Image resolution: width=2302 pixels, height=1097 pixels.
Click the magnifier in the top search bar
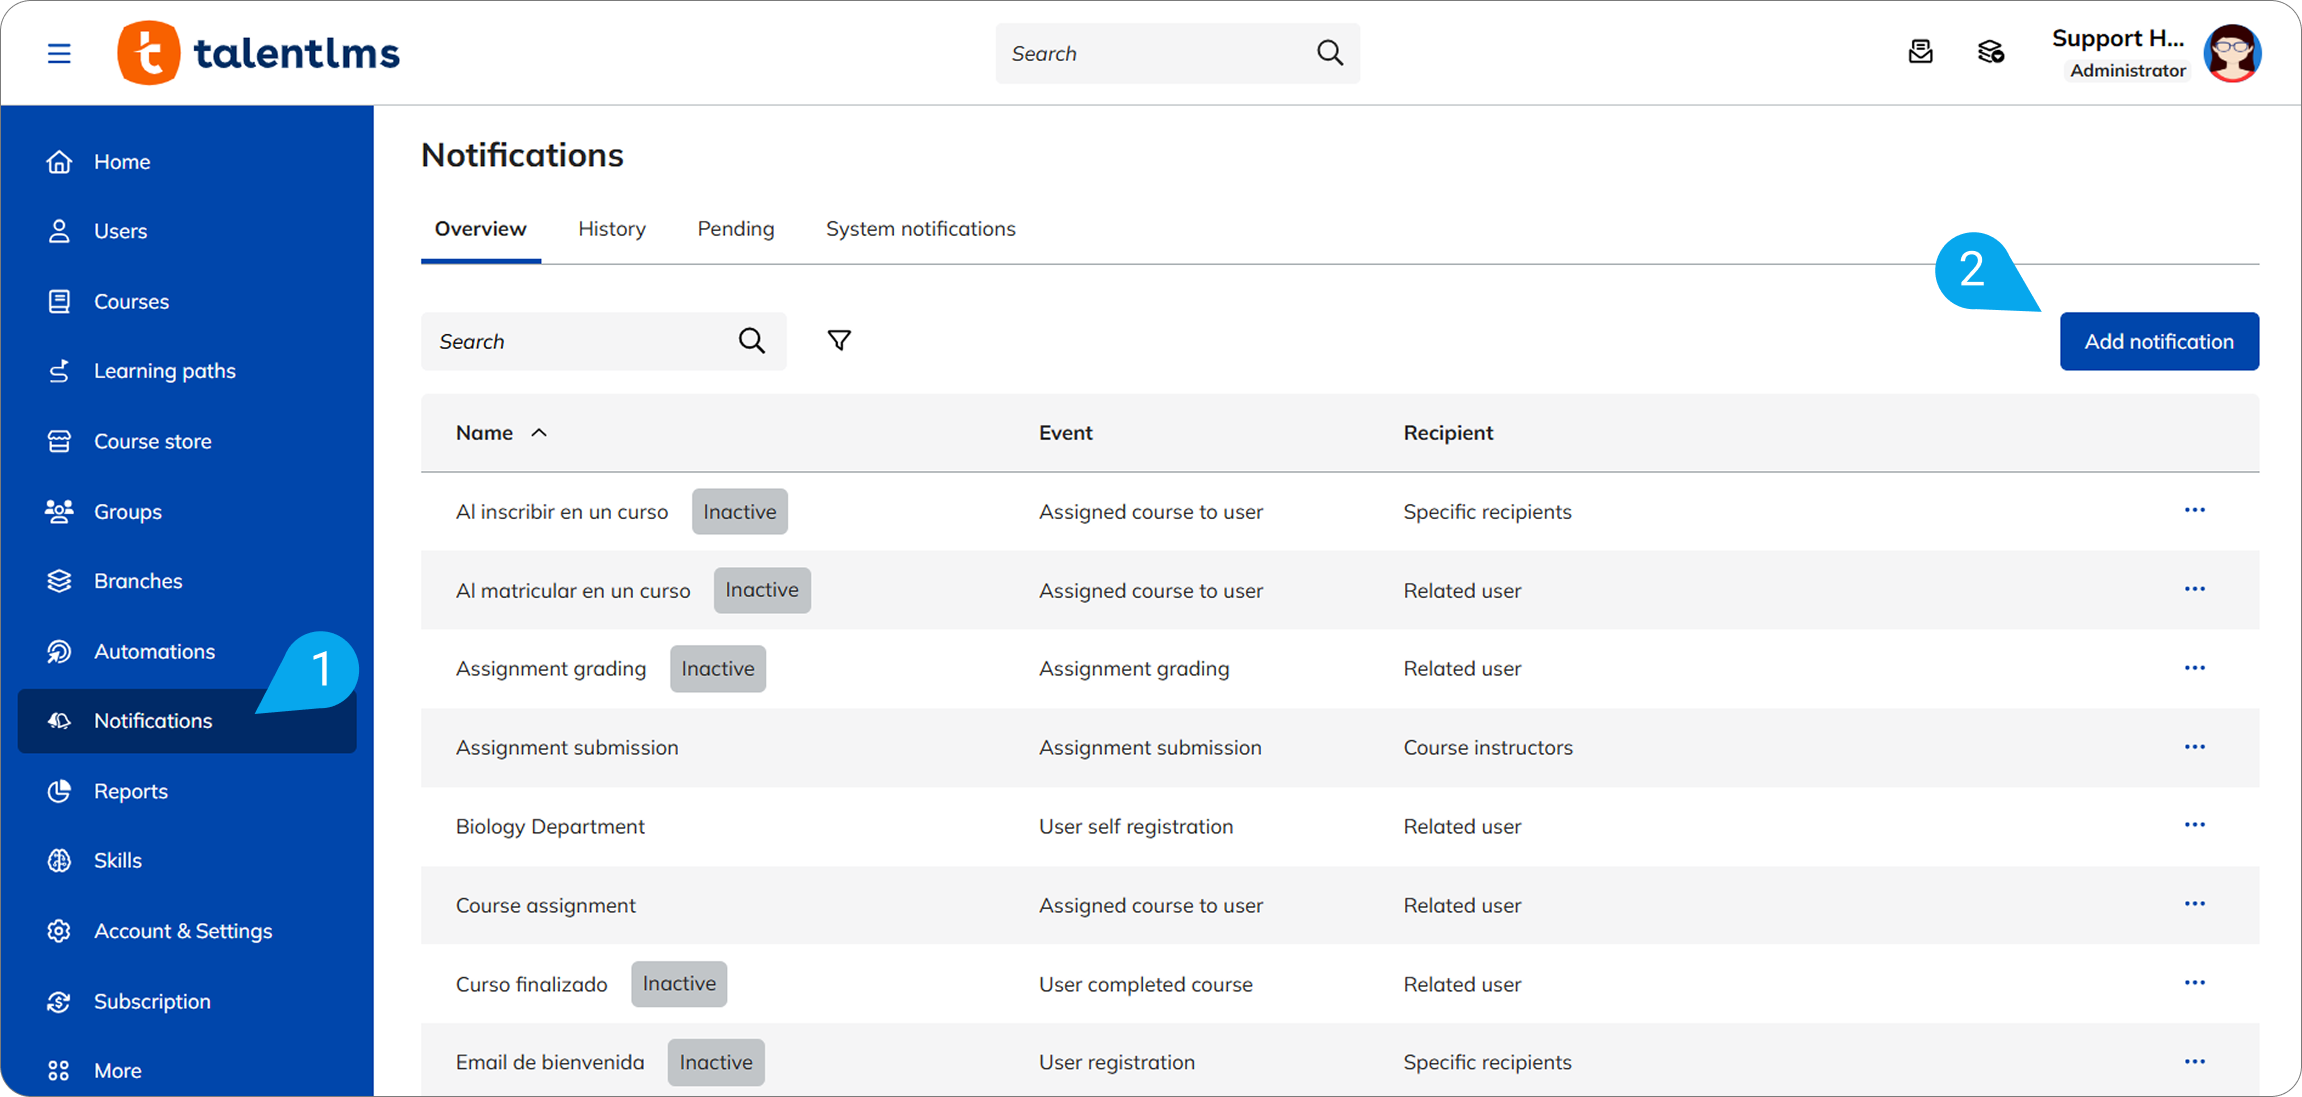click(x=1329, y=53)
